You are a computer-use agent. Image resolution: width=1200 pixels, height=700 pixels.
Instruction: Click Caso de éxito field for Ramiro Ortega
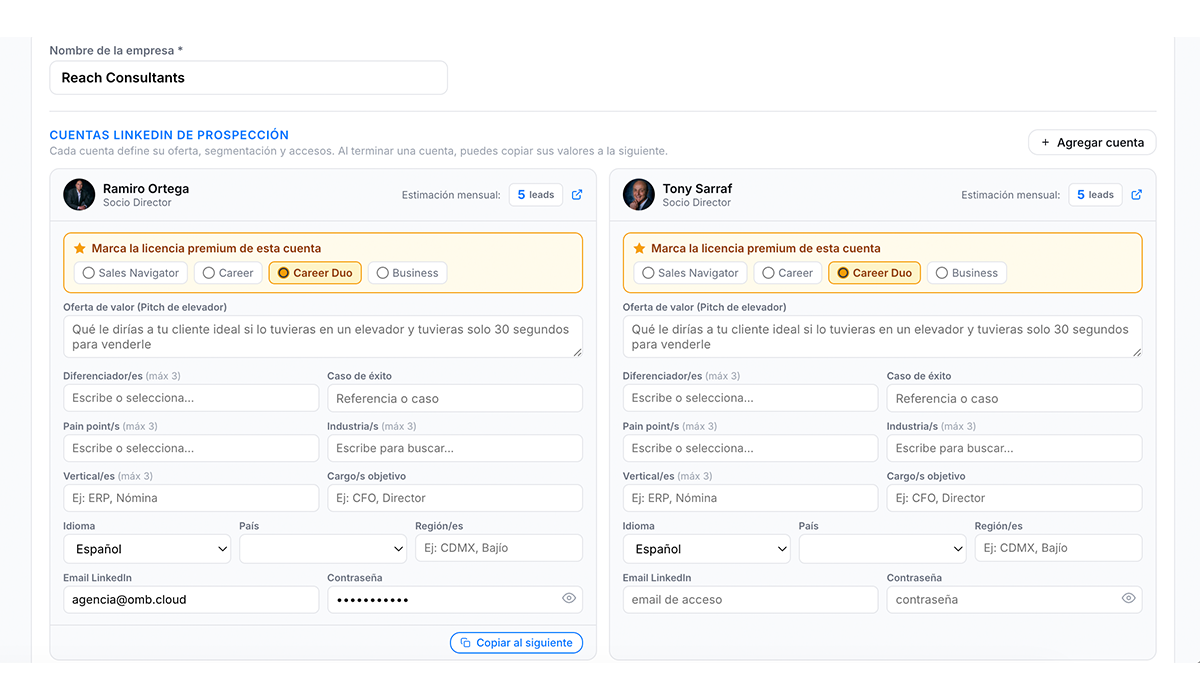(455, 398)
